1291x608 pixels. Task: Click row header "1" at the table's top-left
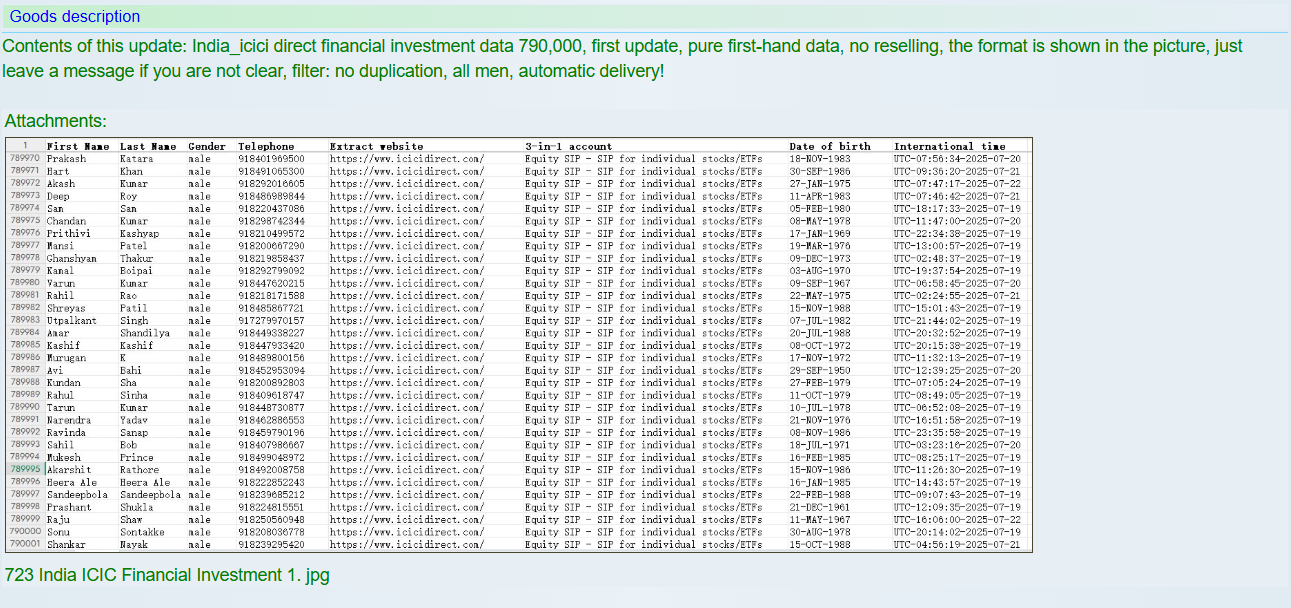[25, 146]
